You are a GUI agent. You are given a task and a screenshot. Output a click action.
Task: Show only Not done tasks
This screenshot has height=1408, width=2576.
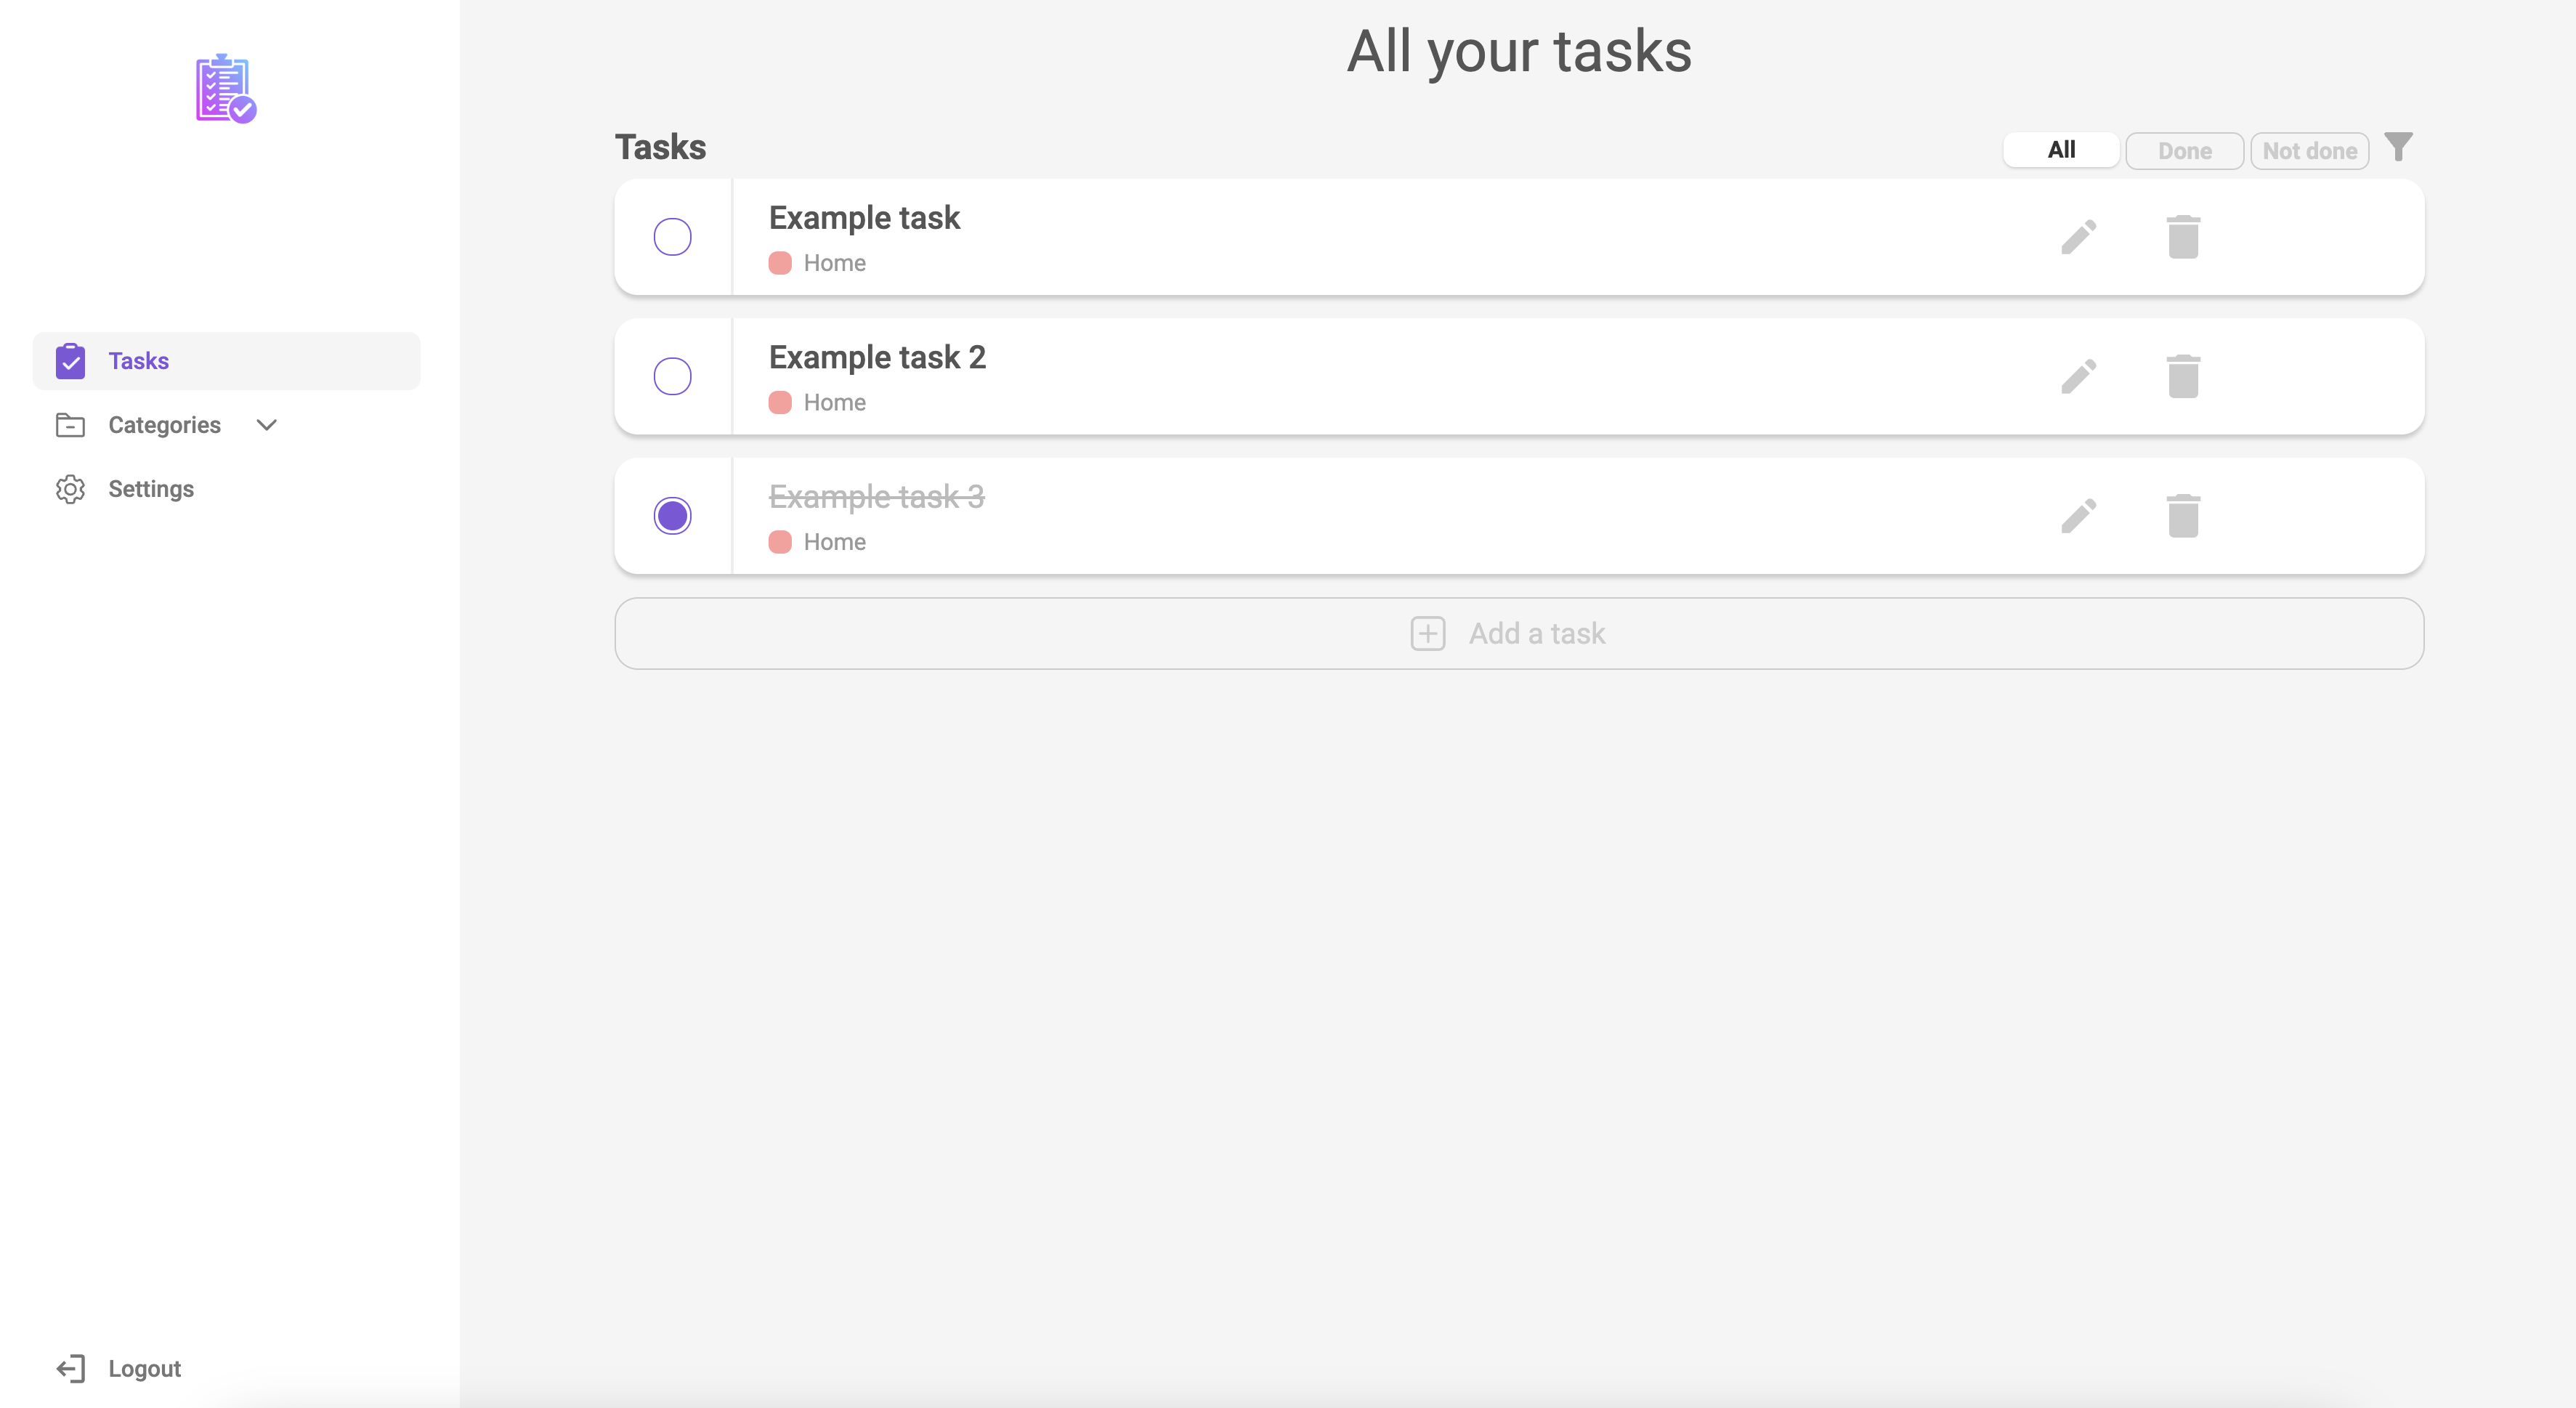click(x=2309, y=151)
